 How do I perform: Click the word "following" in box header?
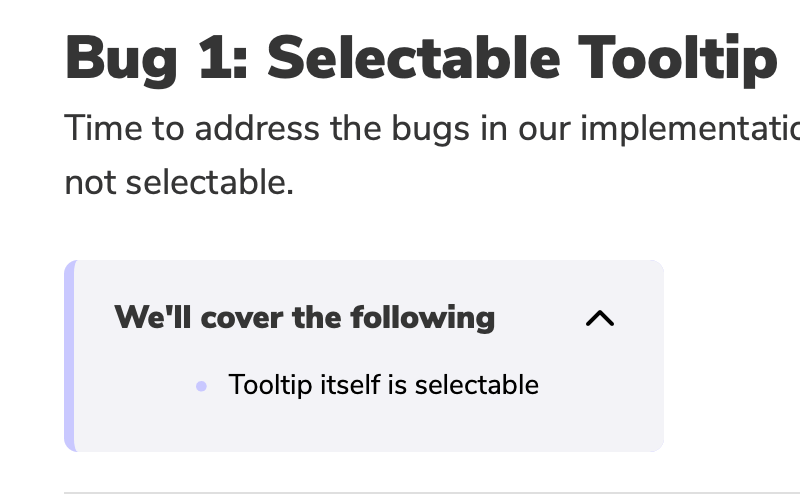click(423, 318)
